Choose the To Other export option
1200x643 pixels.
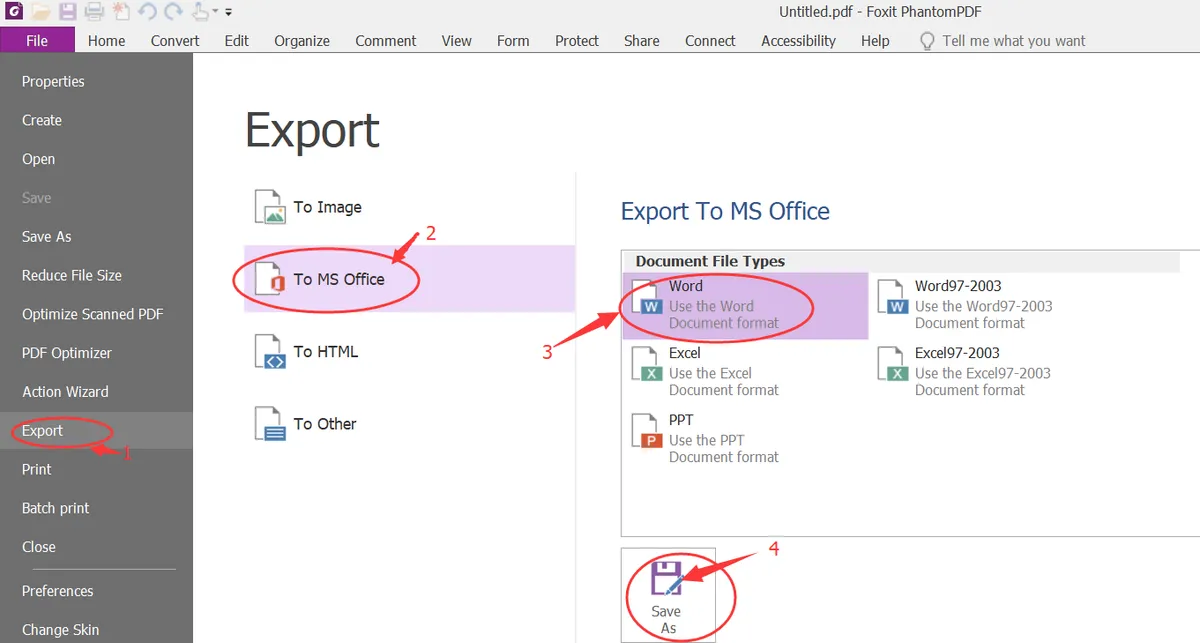[x=409, y=423]
